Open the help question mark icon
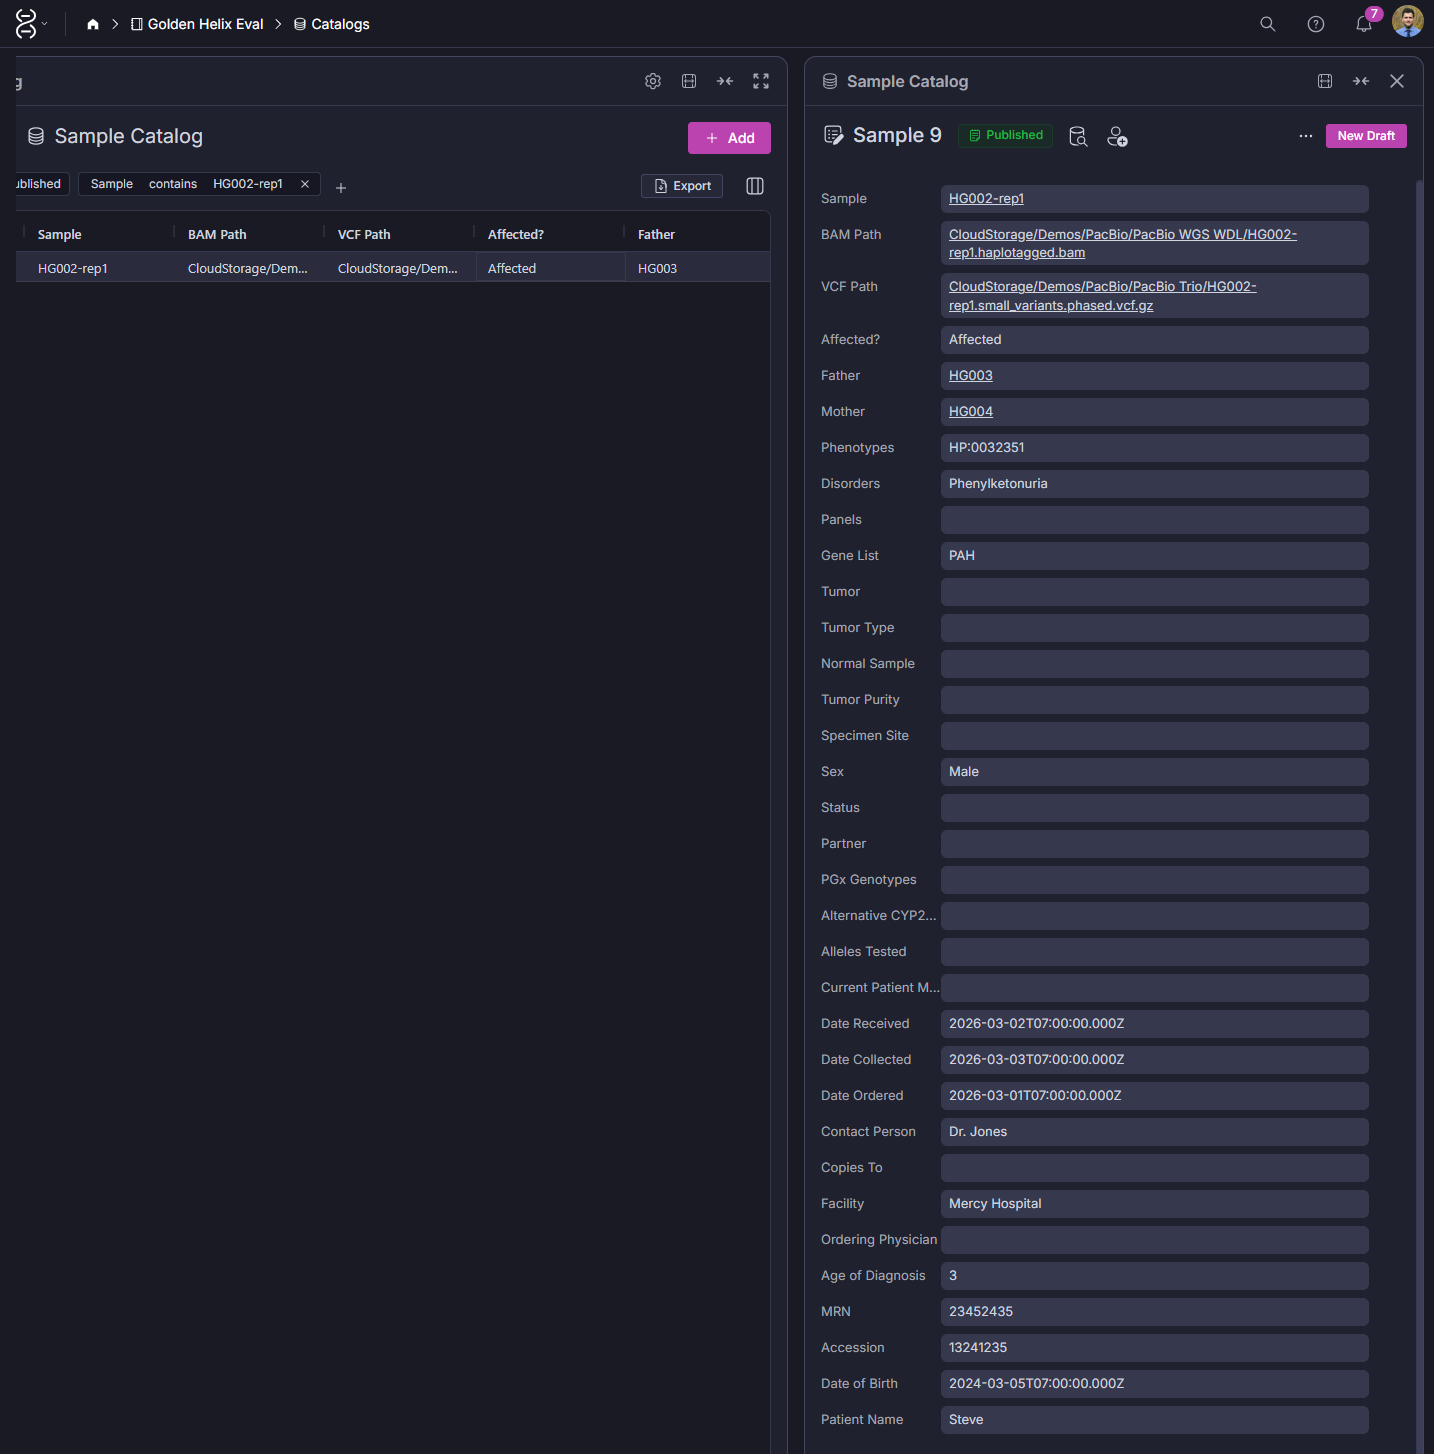 (1316, 24)
